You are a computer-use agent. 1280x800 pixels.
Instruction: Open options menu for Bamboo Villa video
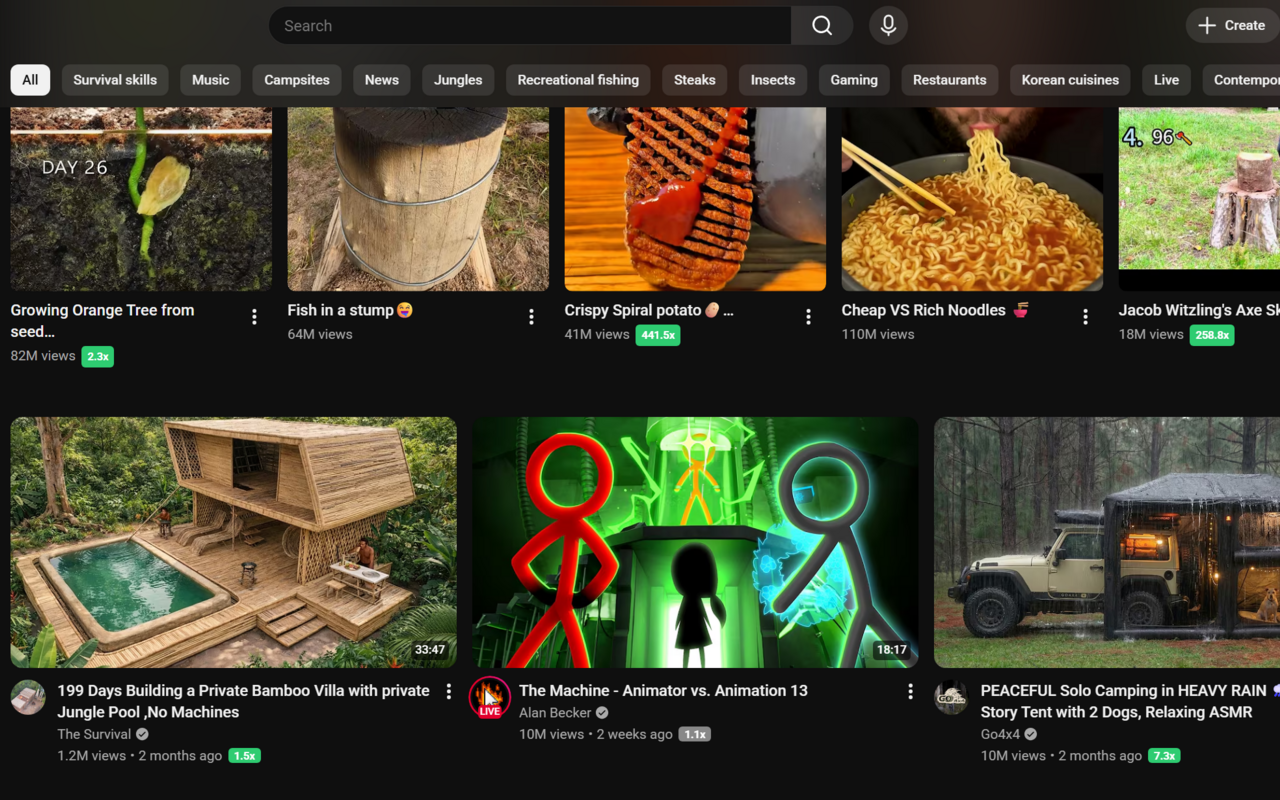pyautogui.click(x=449, y=691)
